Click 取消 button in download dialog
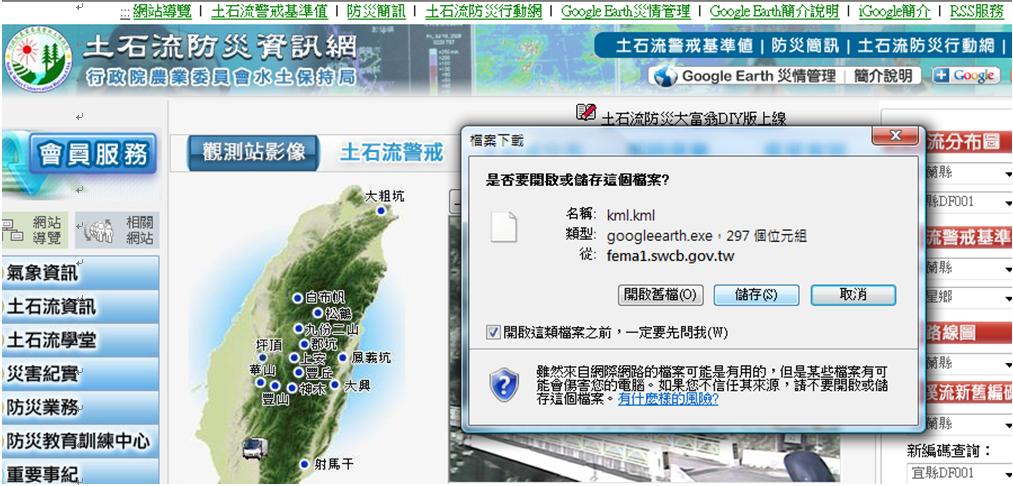 (853, 295)
